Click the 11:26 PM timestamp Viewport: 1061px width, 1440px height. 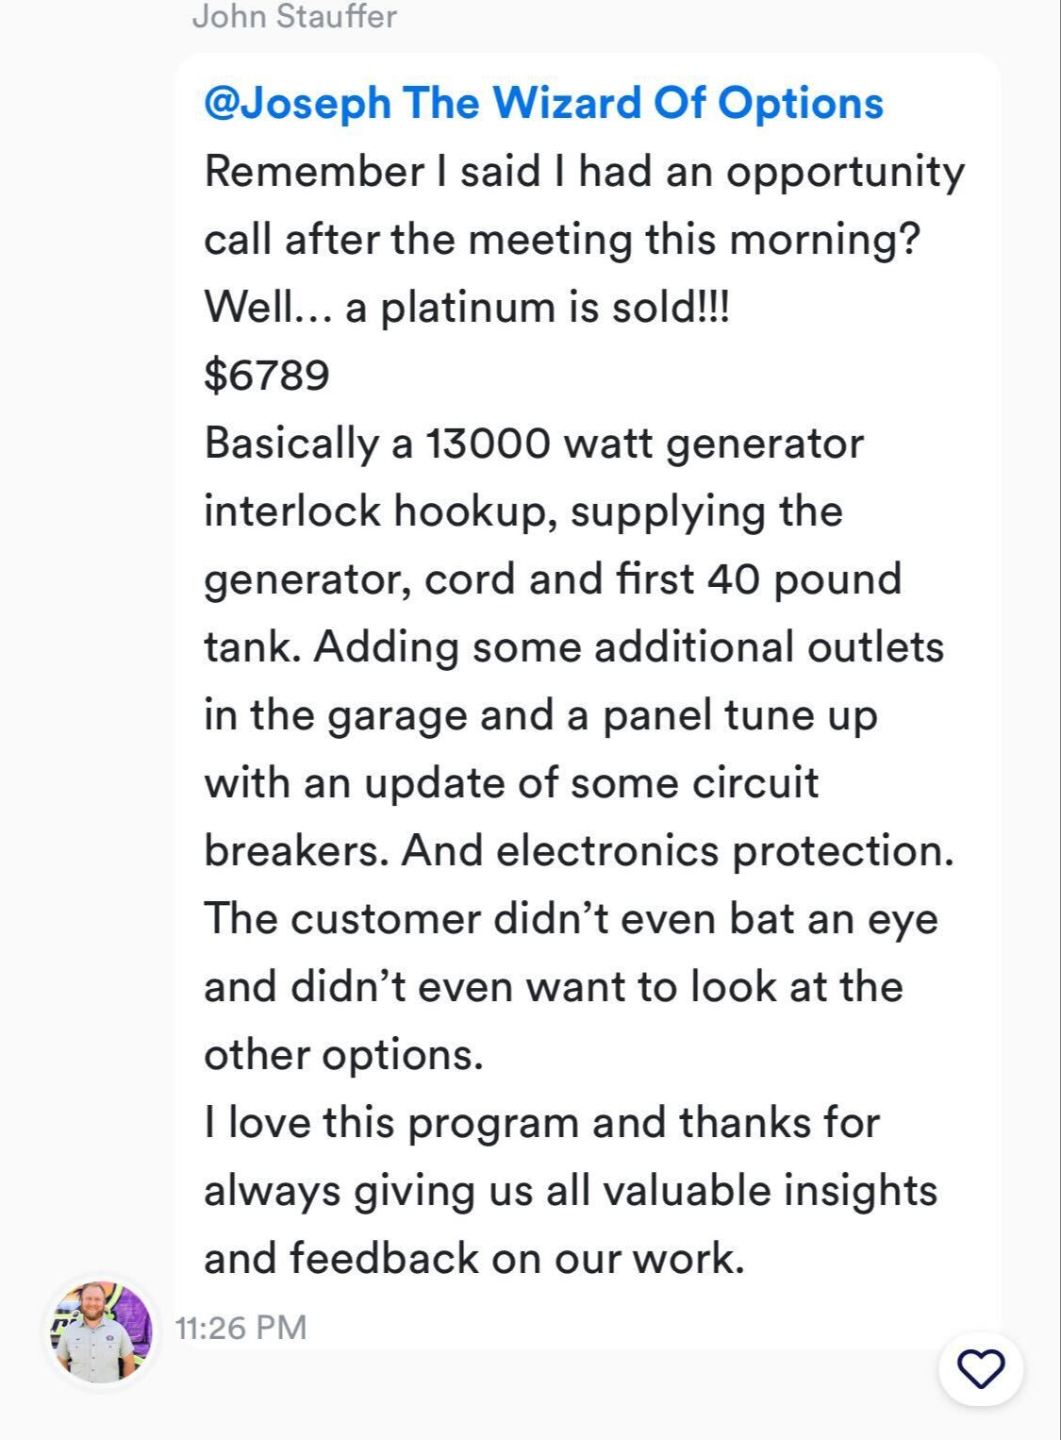241,1327
